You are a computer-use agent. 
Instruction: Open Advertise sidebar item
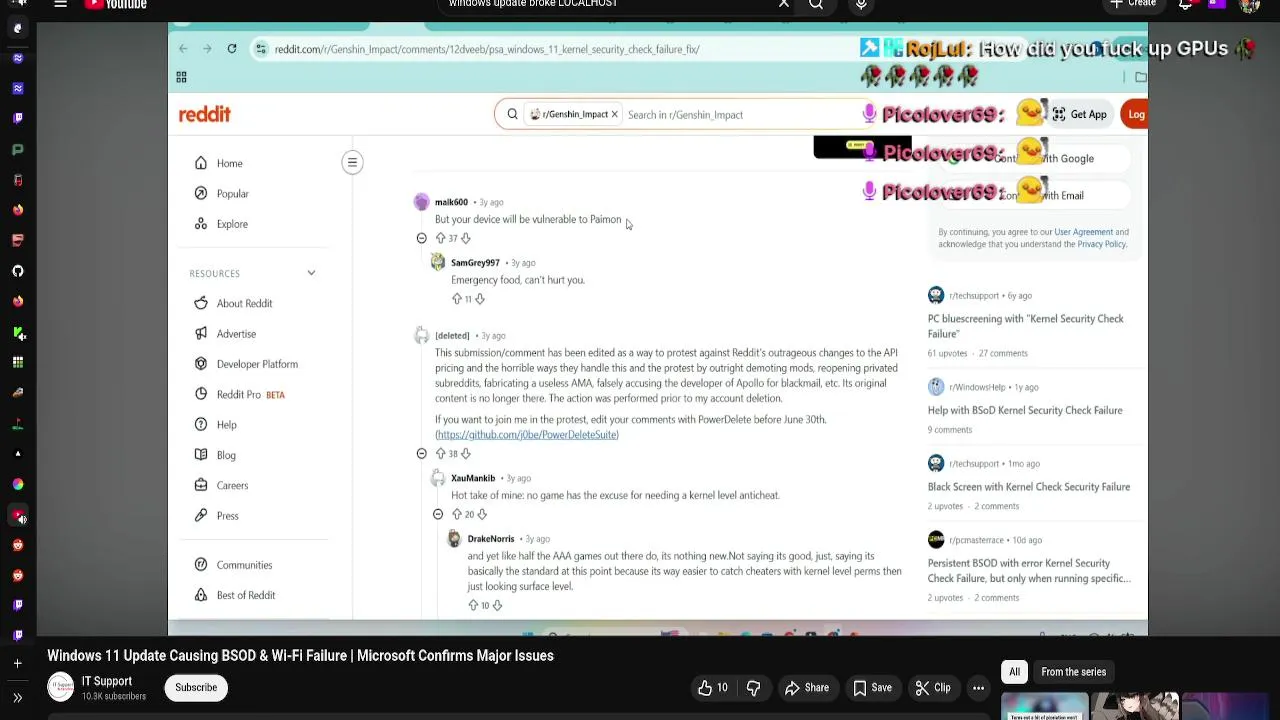[236, 334]
